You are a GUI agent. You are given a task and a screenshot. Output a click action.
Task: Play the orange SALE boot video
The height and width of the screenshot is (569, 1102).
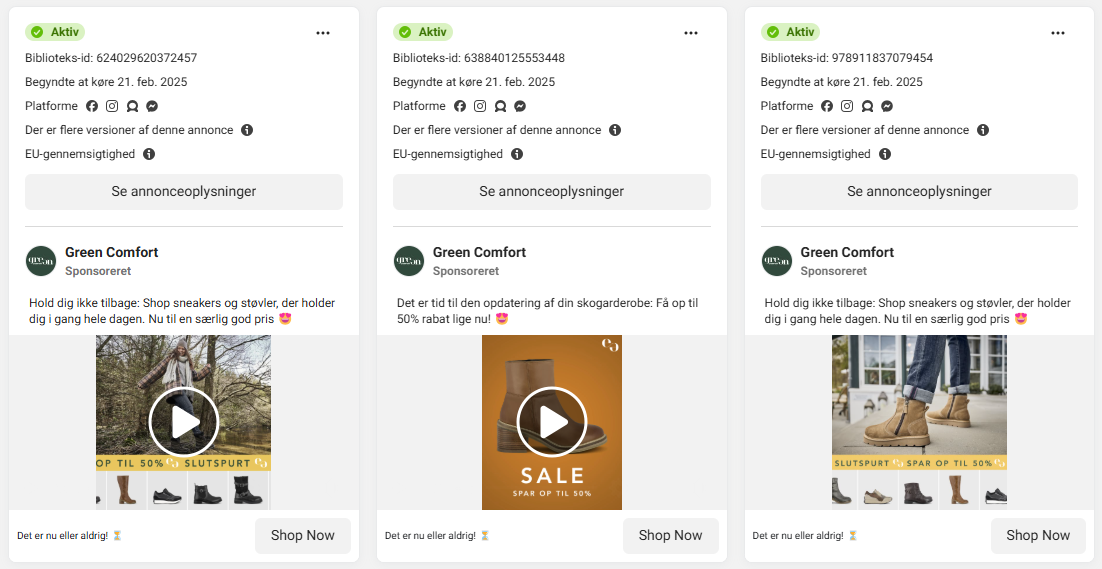coord(552,422)
